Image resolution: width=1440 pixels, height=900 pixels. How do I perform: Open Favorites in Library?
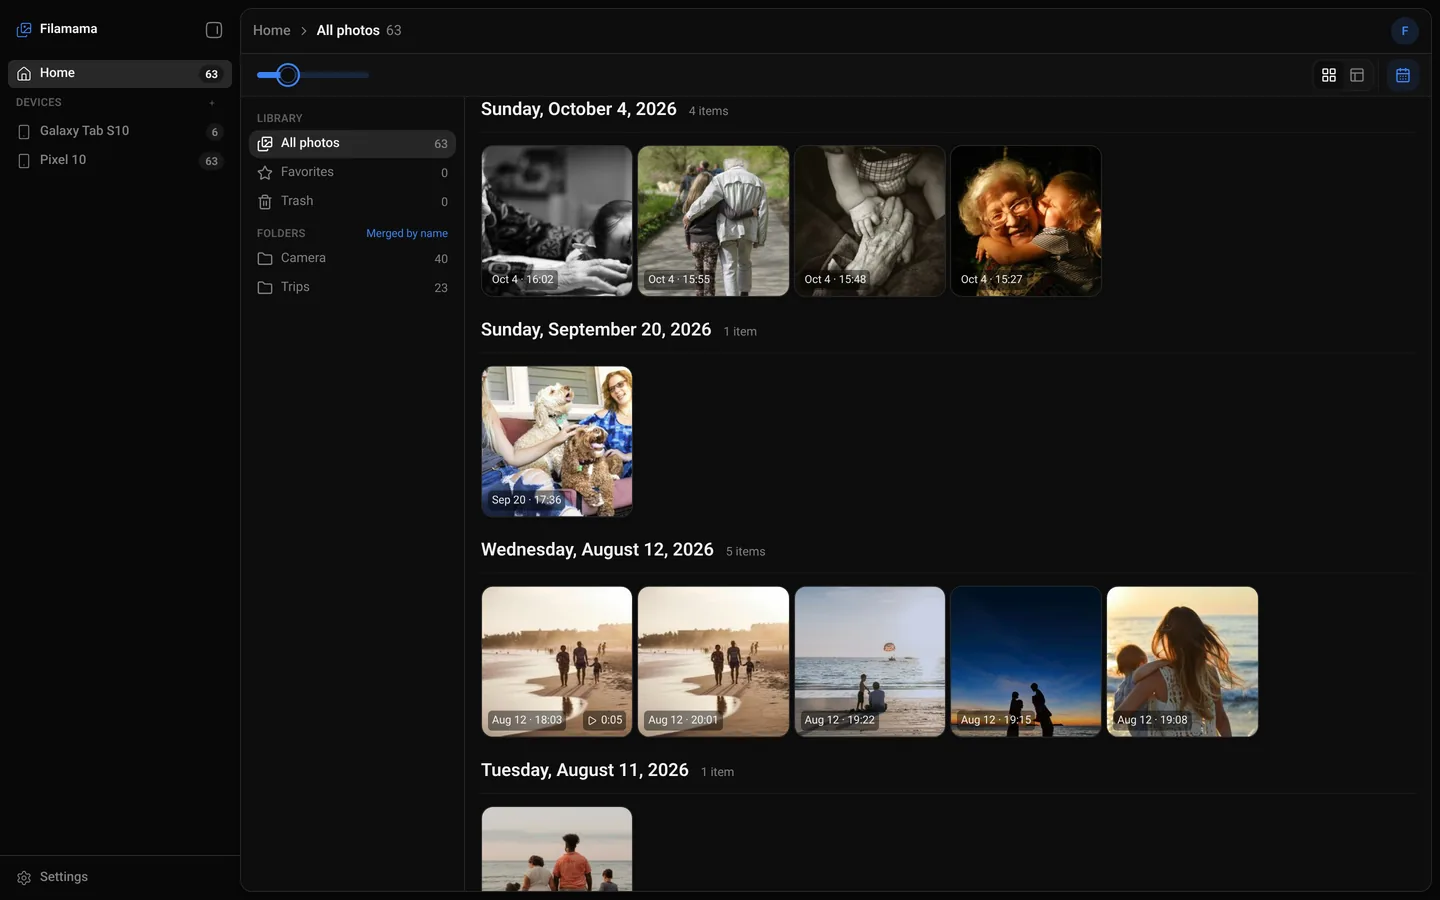352,173
